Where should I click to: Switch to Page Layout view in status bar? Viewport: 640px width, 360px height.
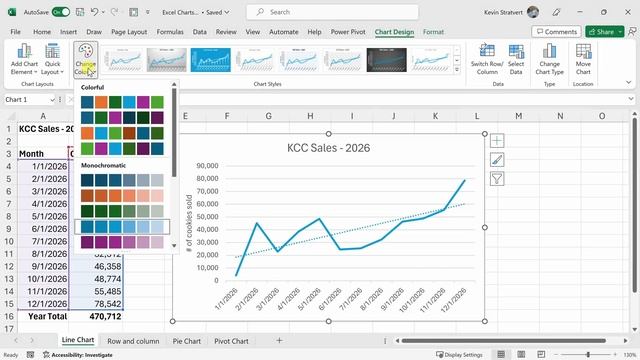coord(521,354)
